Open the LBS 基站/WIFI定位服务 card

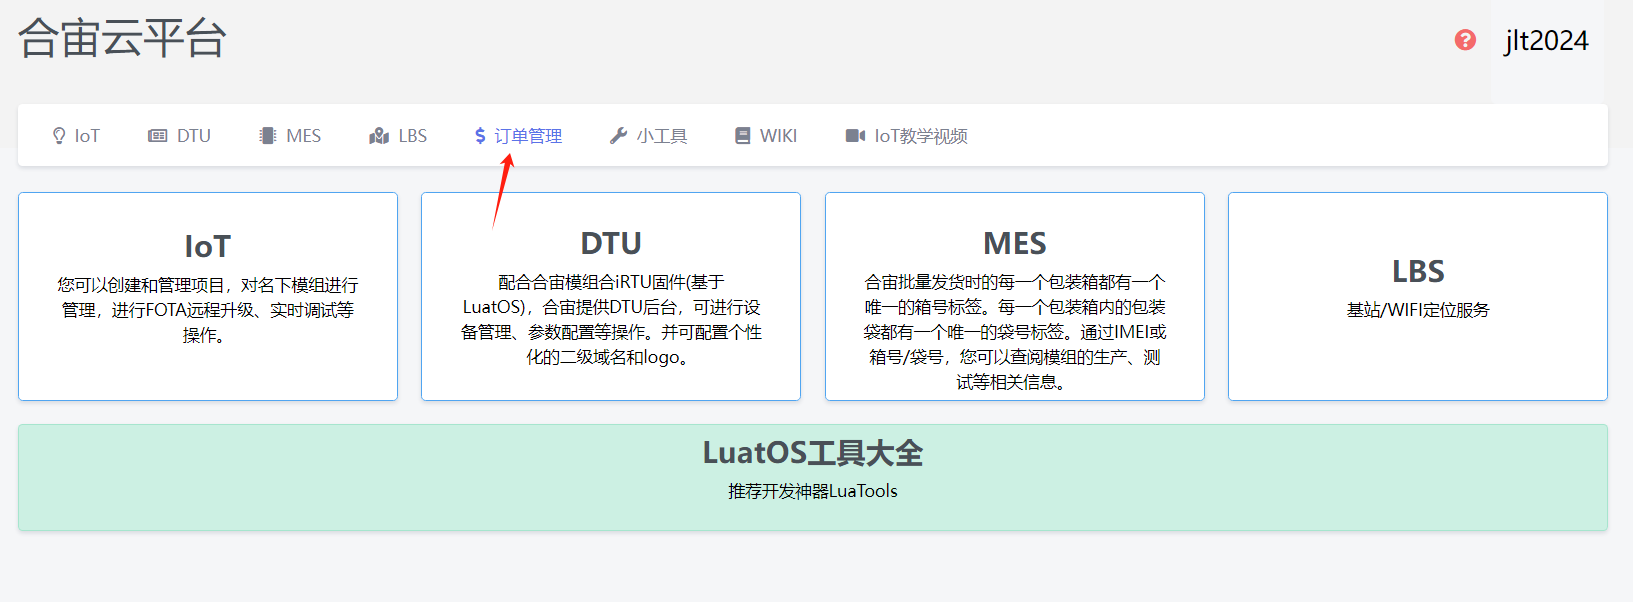(1418, 297)
